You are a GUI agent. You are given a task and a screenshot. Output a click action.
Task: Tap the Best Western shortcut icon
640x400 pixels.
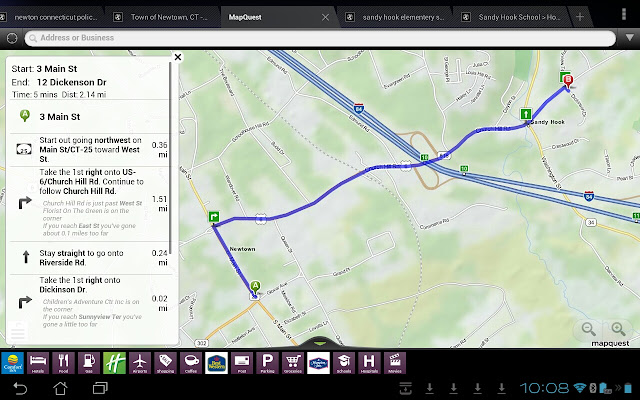[x=216, y=363]
